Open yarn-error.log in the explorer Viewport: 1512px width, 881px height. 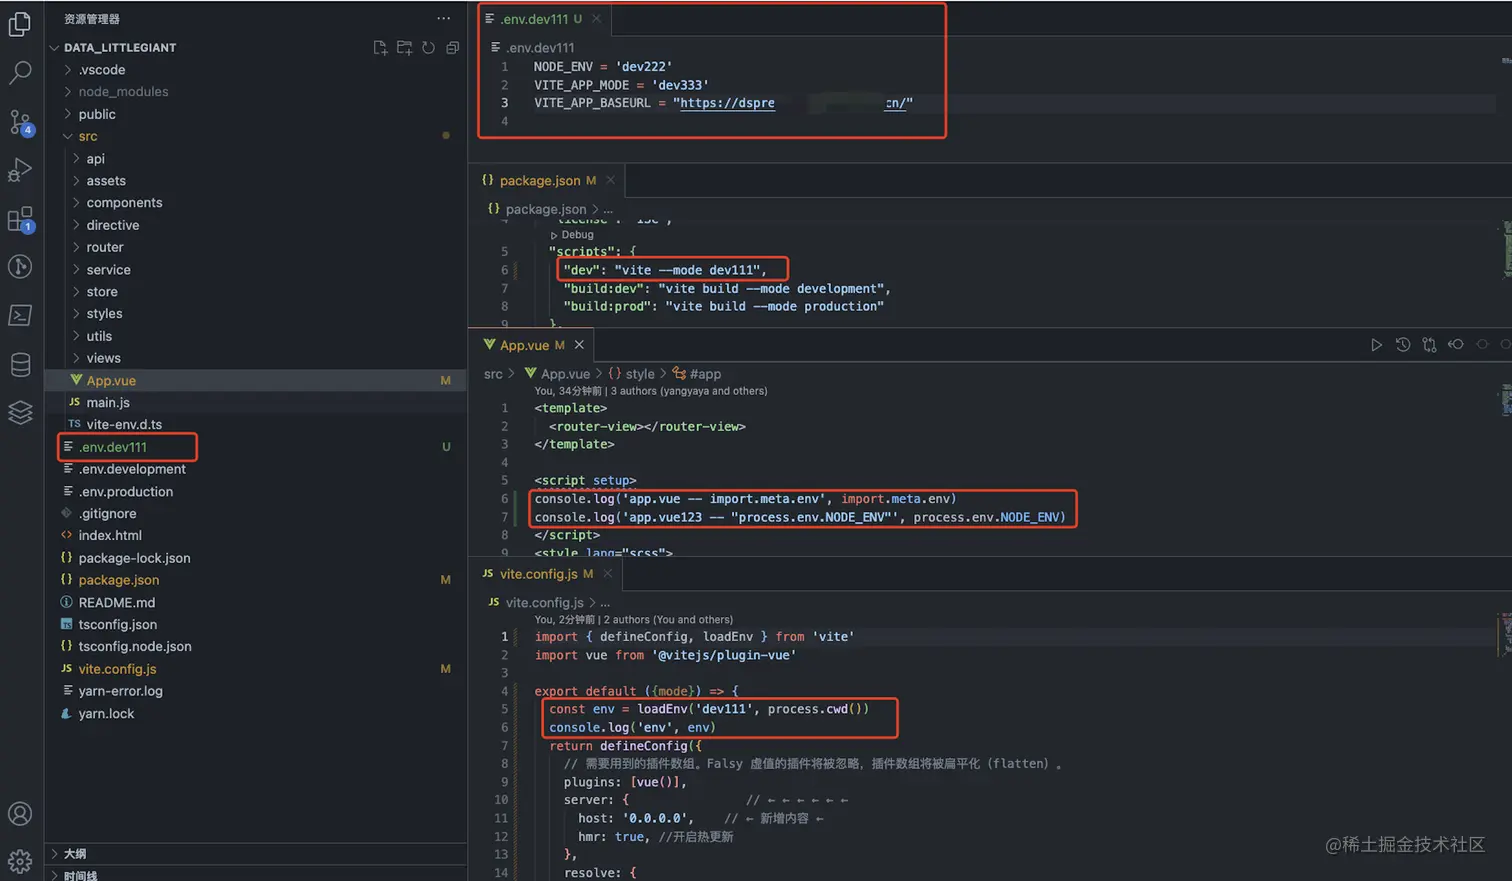[x=255, y=691]
